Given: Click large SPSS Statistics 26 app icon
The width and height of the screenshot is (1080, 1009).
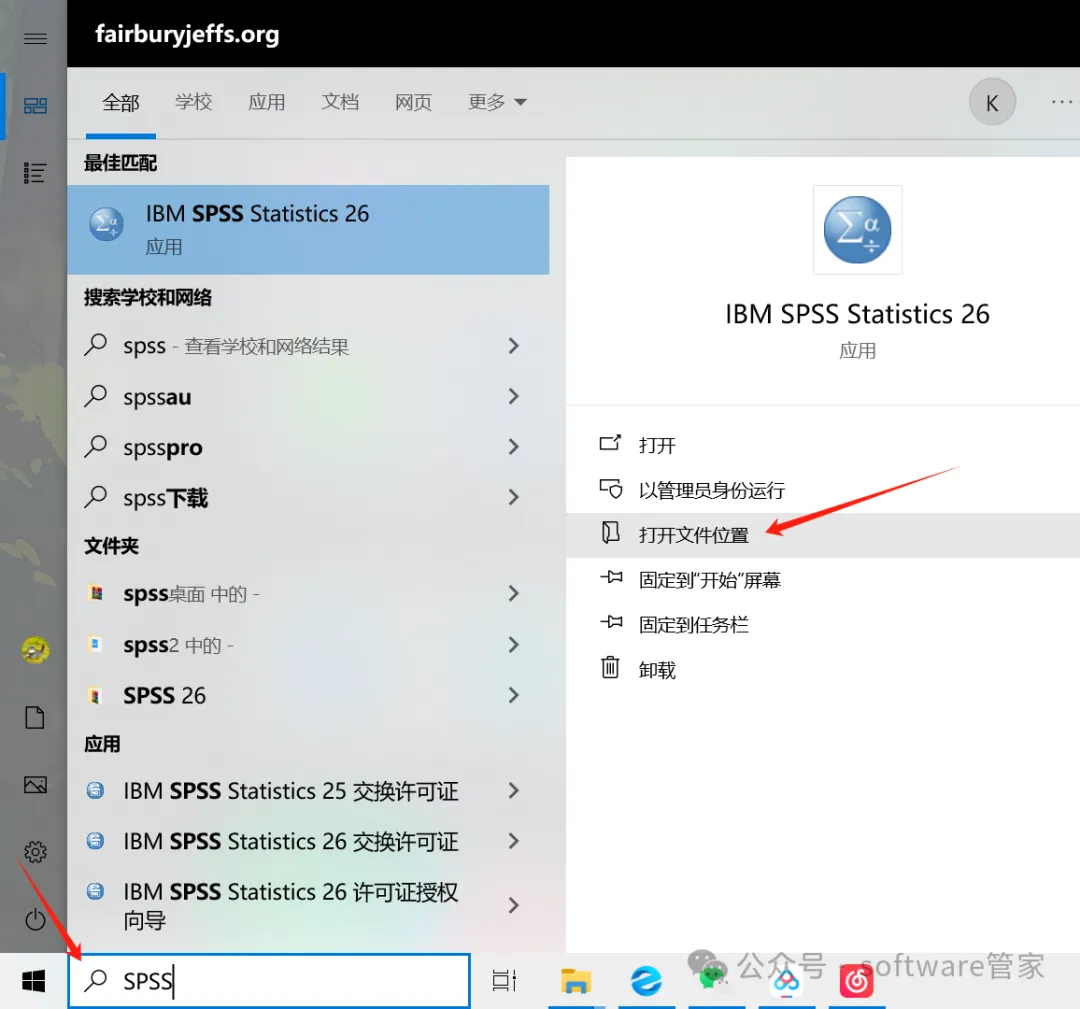Looking at the screenshot, I should point(857,230).
